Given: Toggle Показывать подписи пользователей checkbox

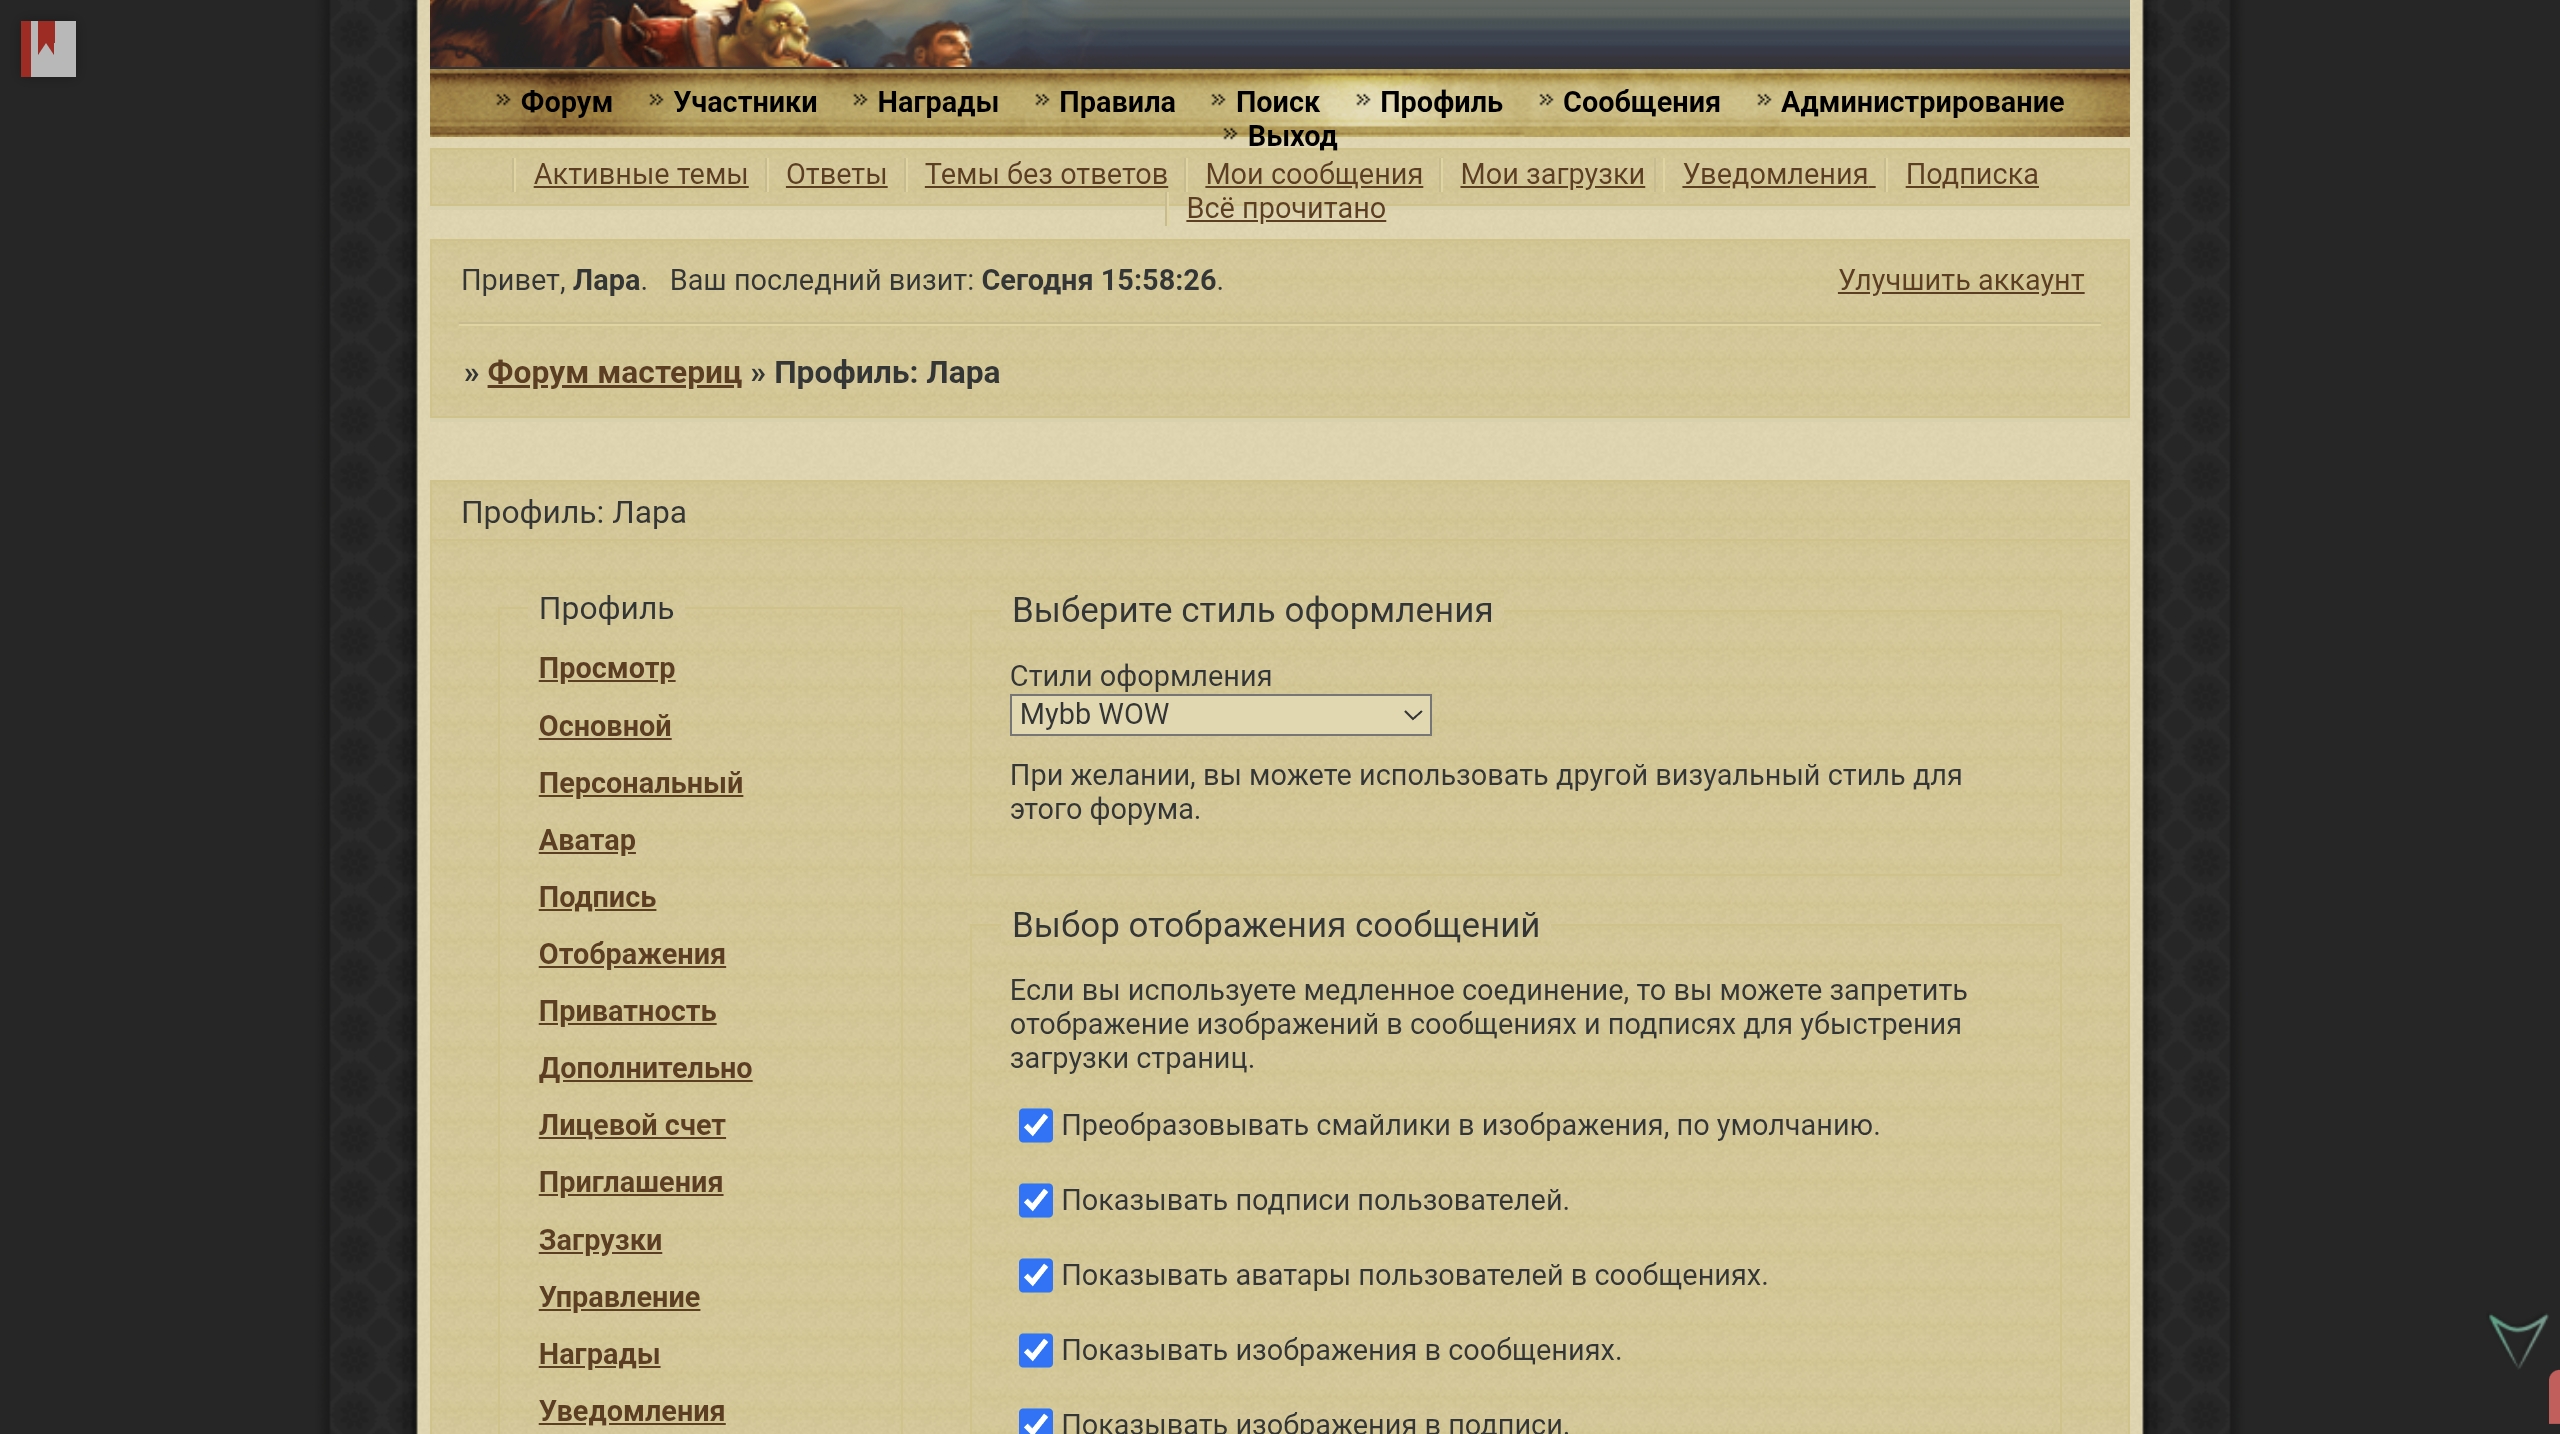Looking at the screenshot, I should tap(1035, 1200).
